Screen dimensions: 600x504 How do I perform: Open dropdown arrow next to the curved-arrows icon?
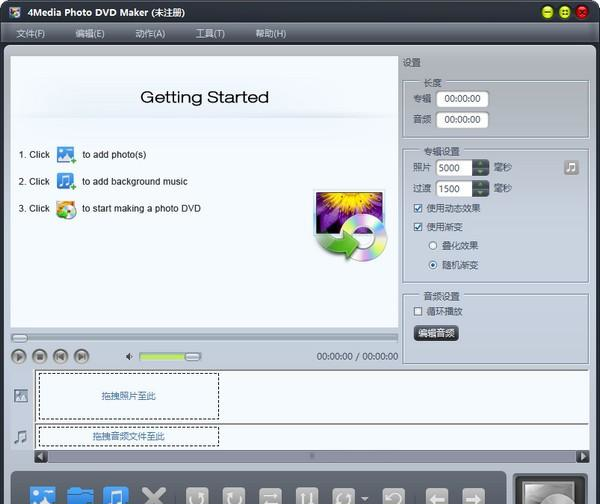point(365,498)
